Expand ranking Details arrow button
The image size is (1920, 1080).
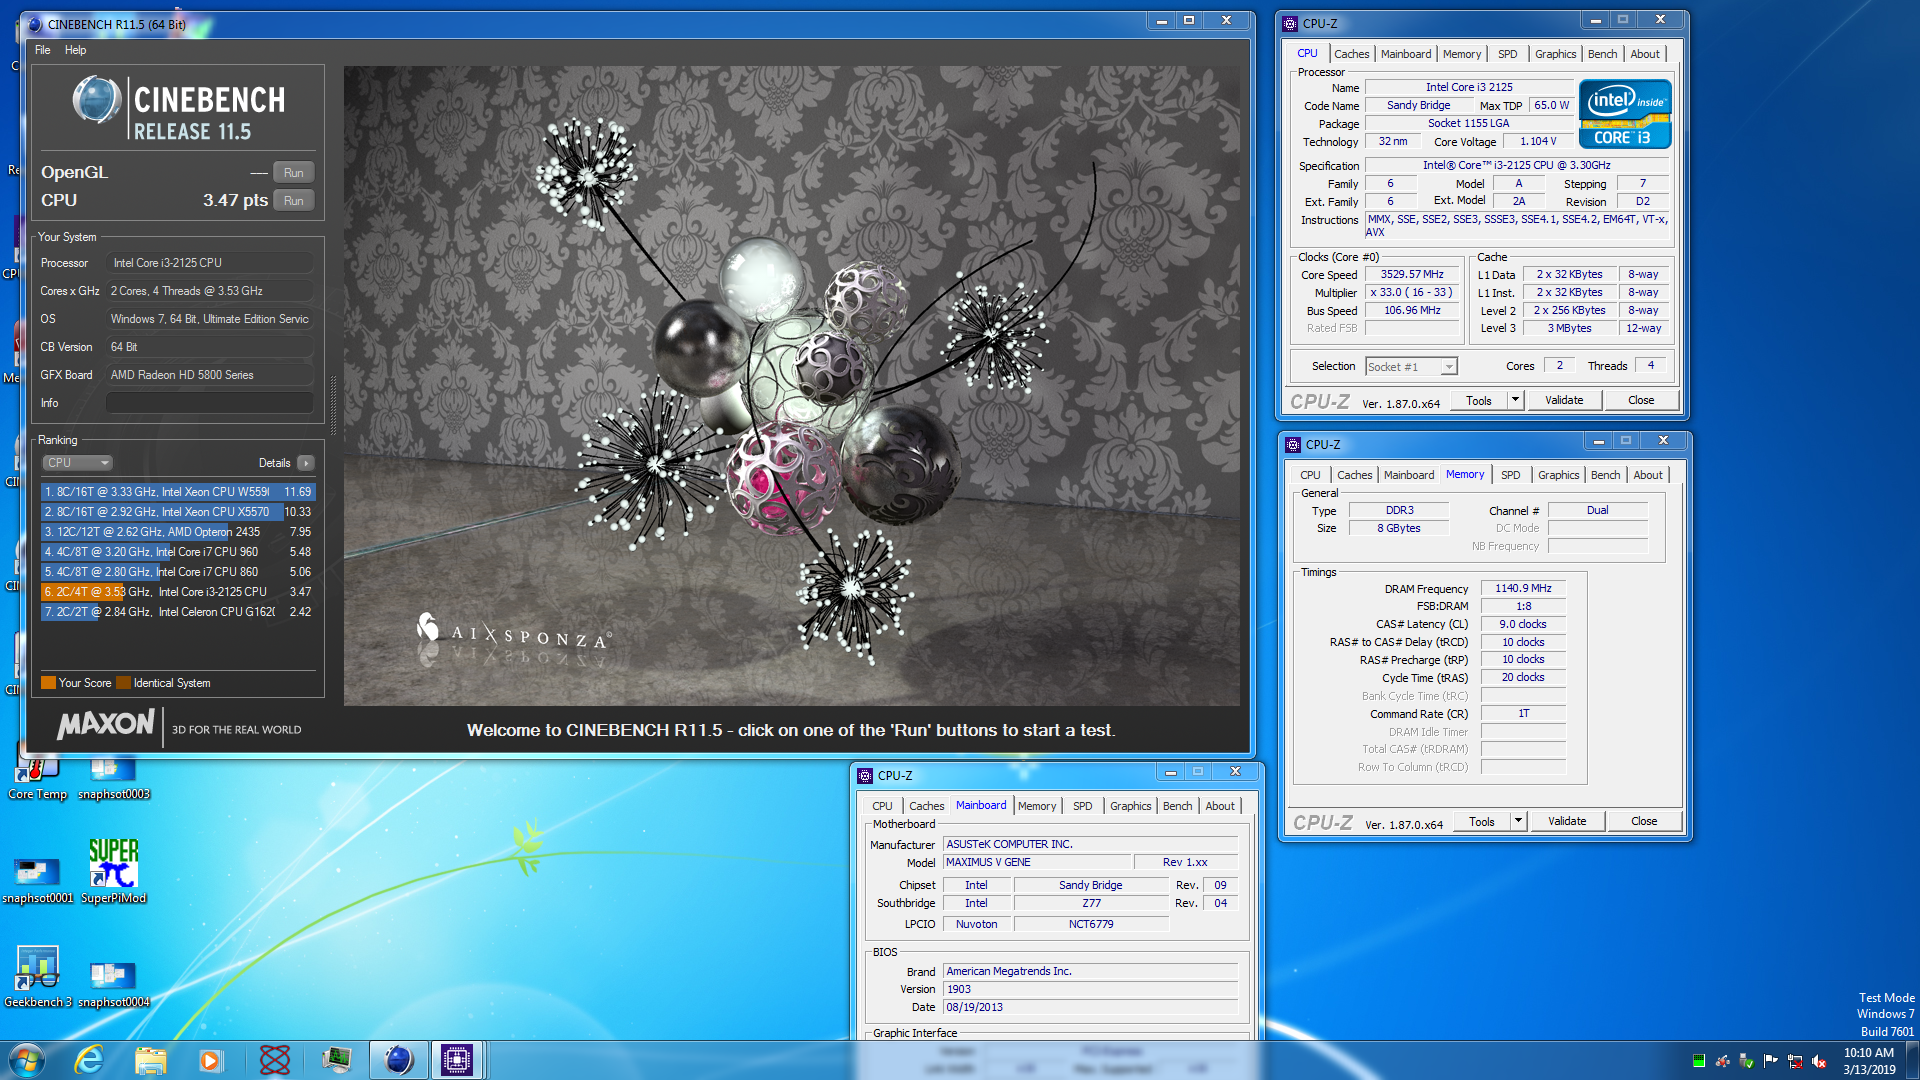coord(306,463)
